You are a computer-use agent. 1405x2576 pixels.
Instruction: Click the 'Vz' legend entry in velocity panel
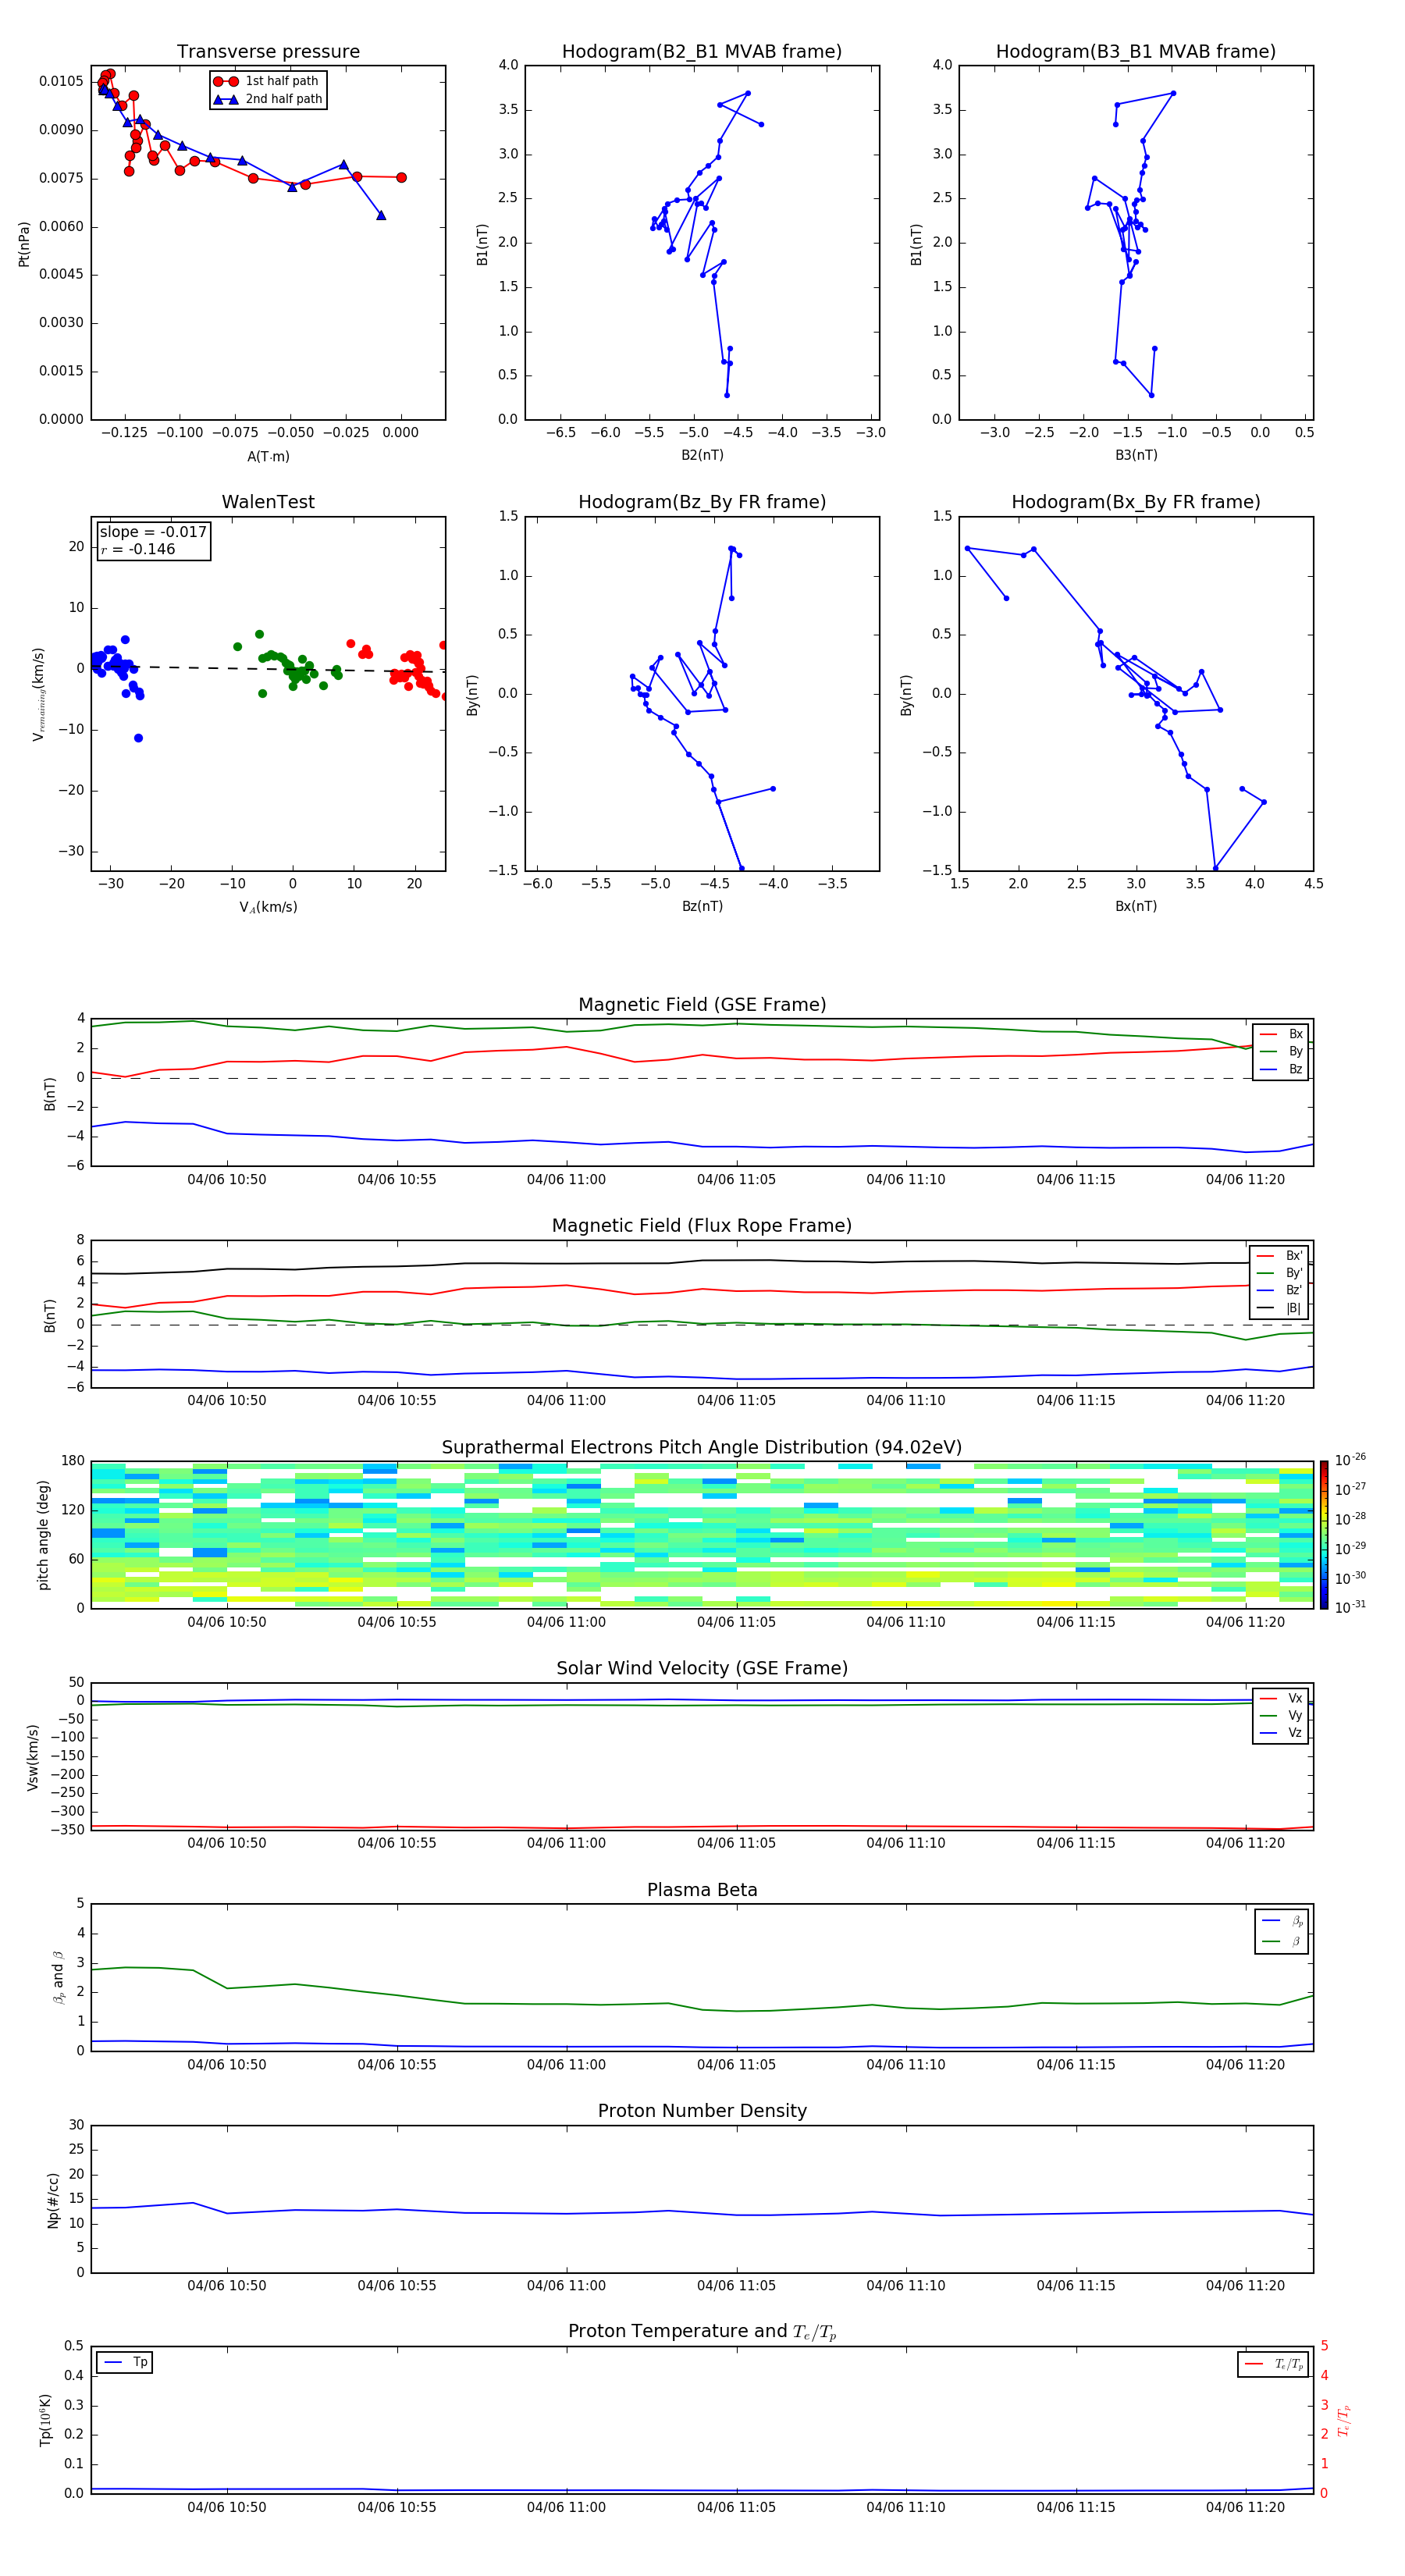[1281, 1733]
